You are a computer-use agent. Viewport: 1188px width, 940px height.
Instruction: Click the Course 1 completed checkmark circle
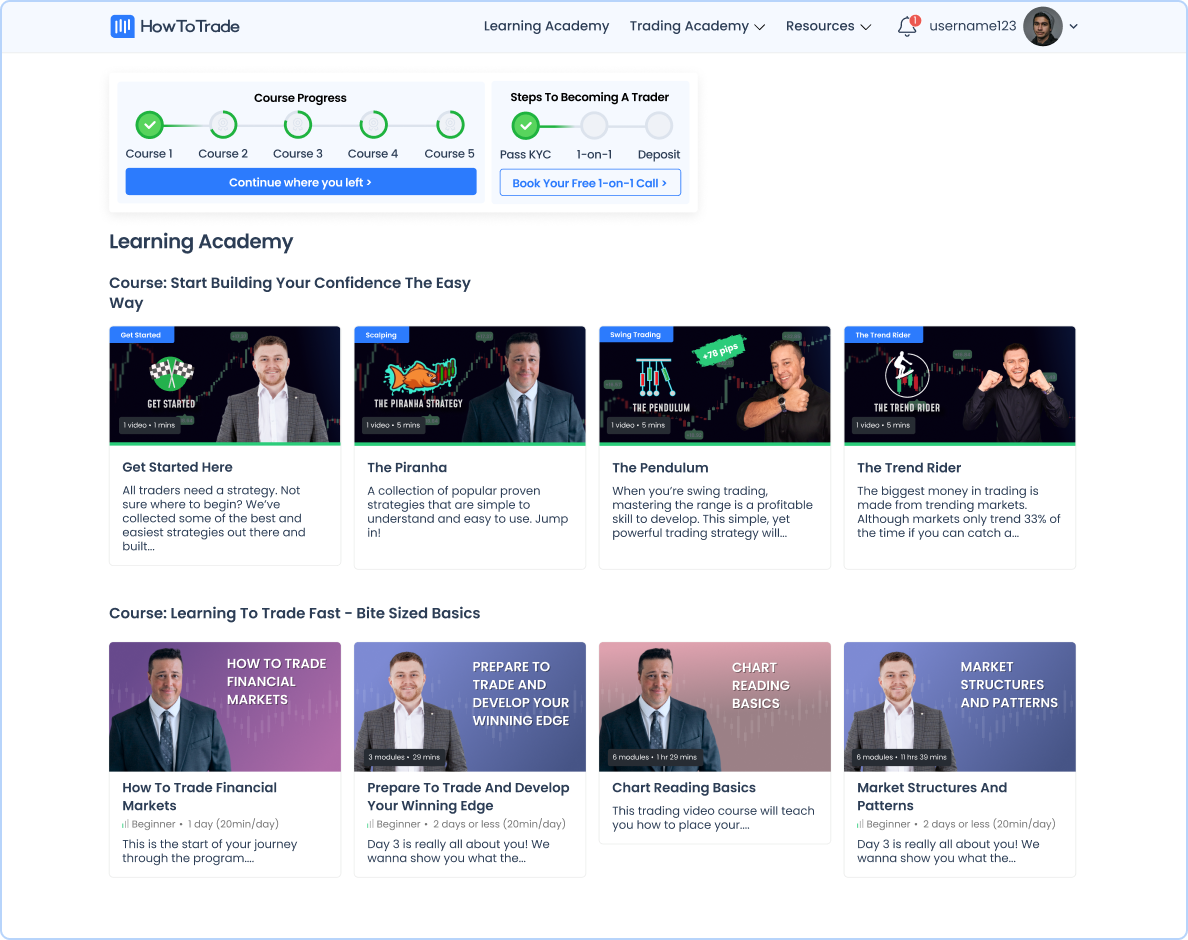coord(149,125)
